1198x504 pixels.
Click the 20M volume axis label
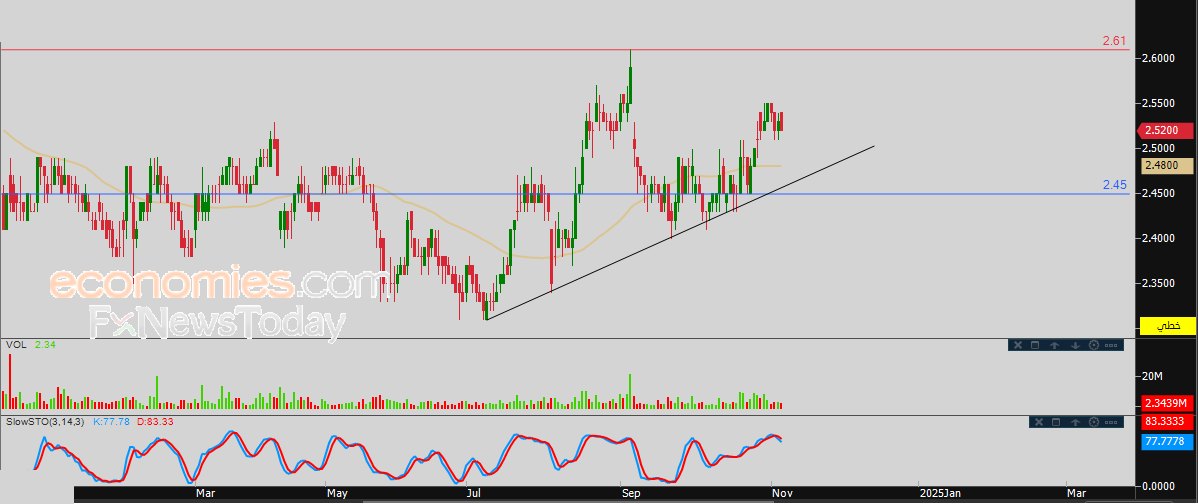[1152, 376]
